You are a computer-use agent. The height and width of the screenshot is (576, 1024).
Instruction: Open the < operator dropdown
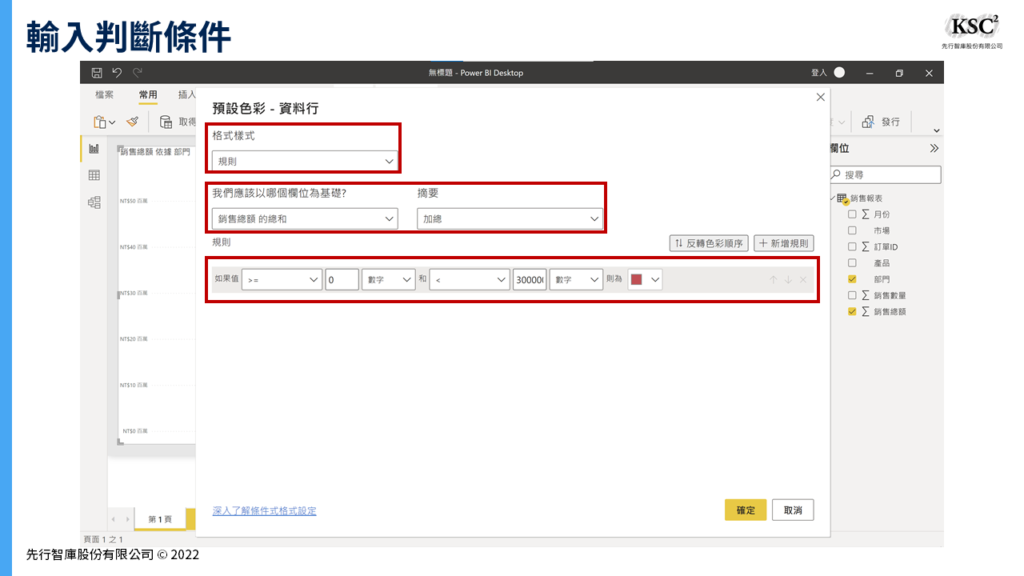[x=469, y=280]
